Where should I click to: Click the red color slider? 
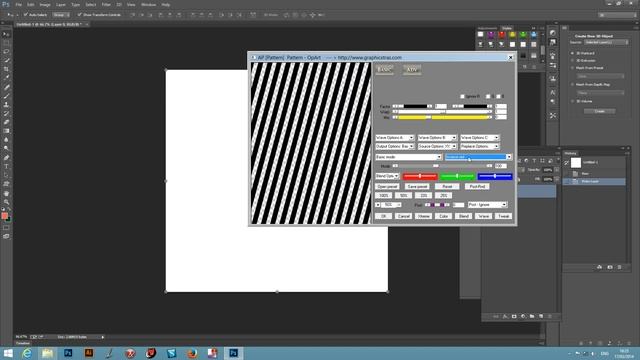[420, 176]
